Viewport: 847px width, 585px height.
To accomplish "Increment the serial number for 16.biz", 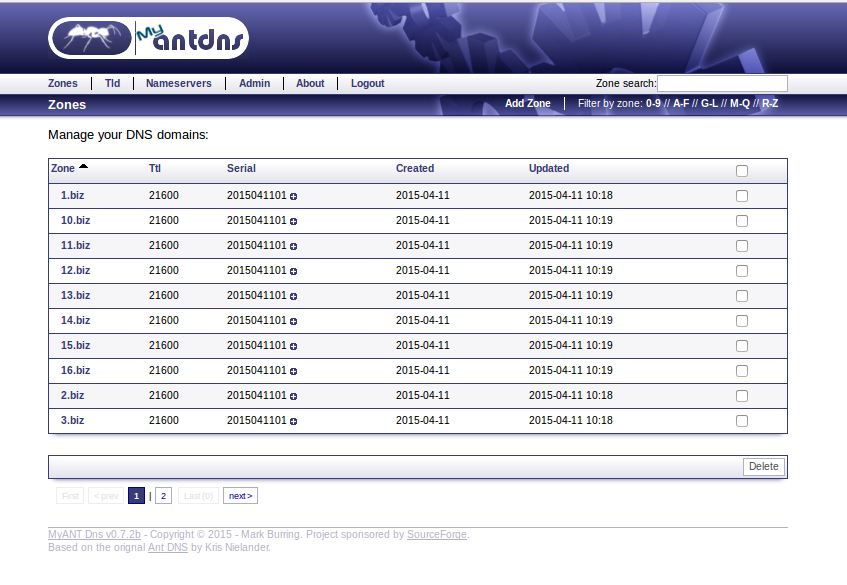I will (x=292, y=371).
